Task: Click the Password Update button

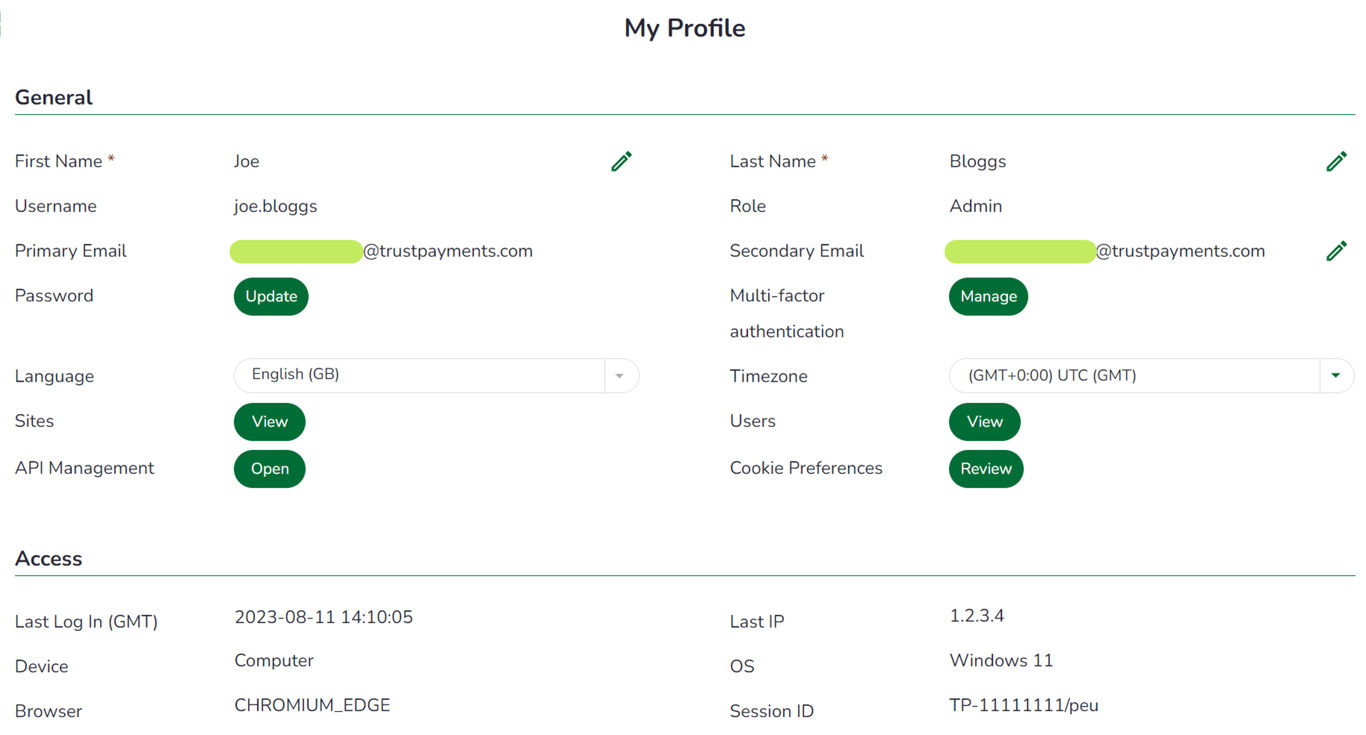Action: [x=271, y=297]
